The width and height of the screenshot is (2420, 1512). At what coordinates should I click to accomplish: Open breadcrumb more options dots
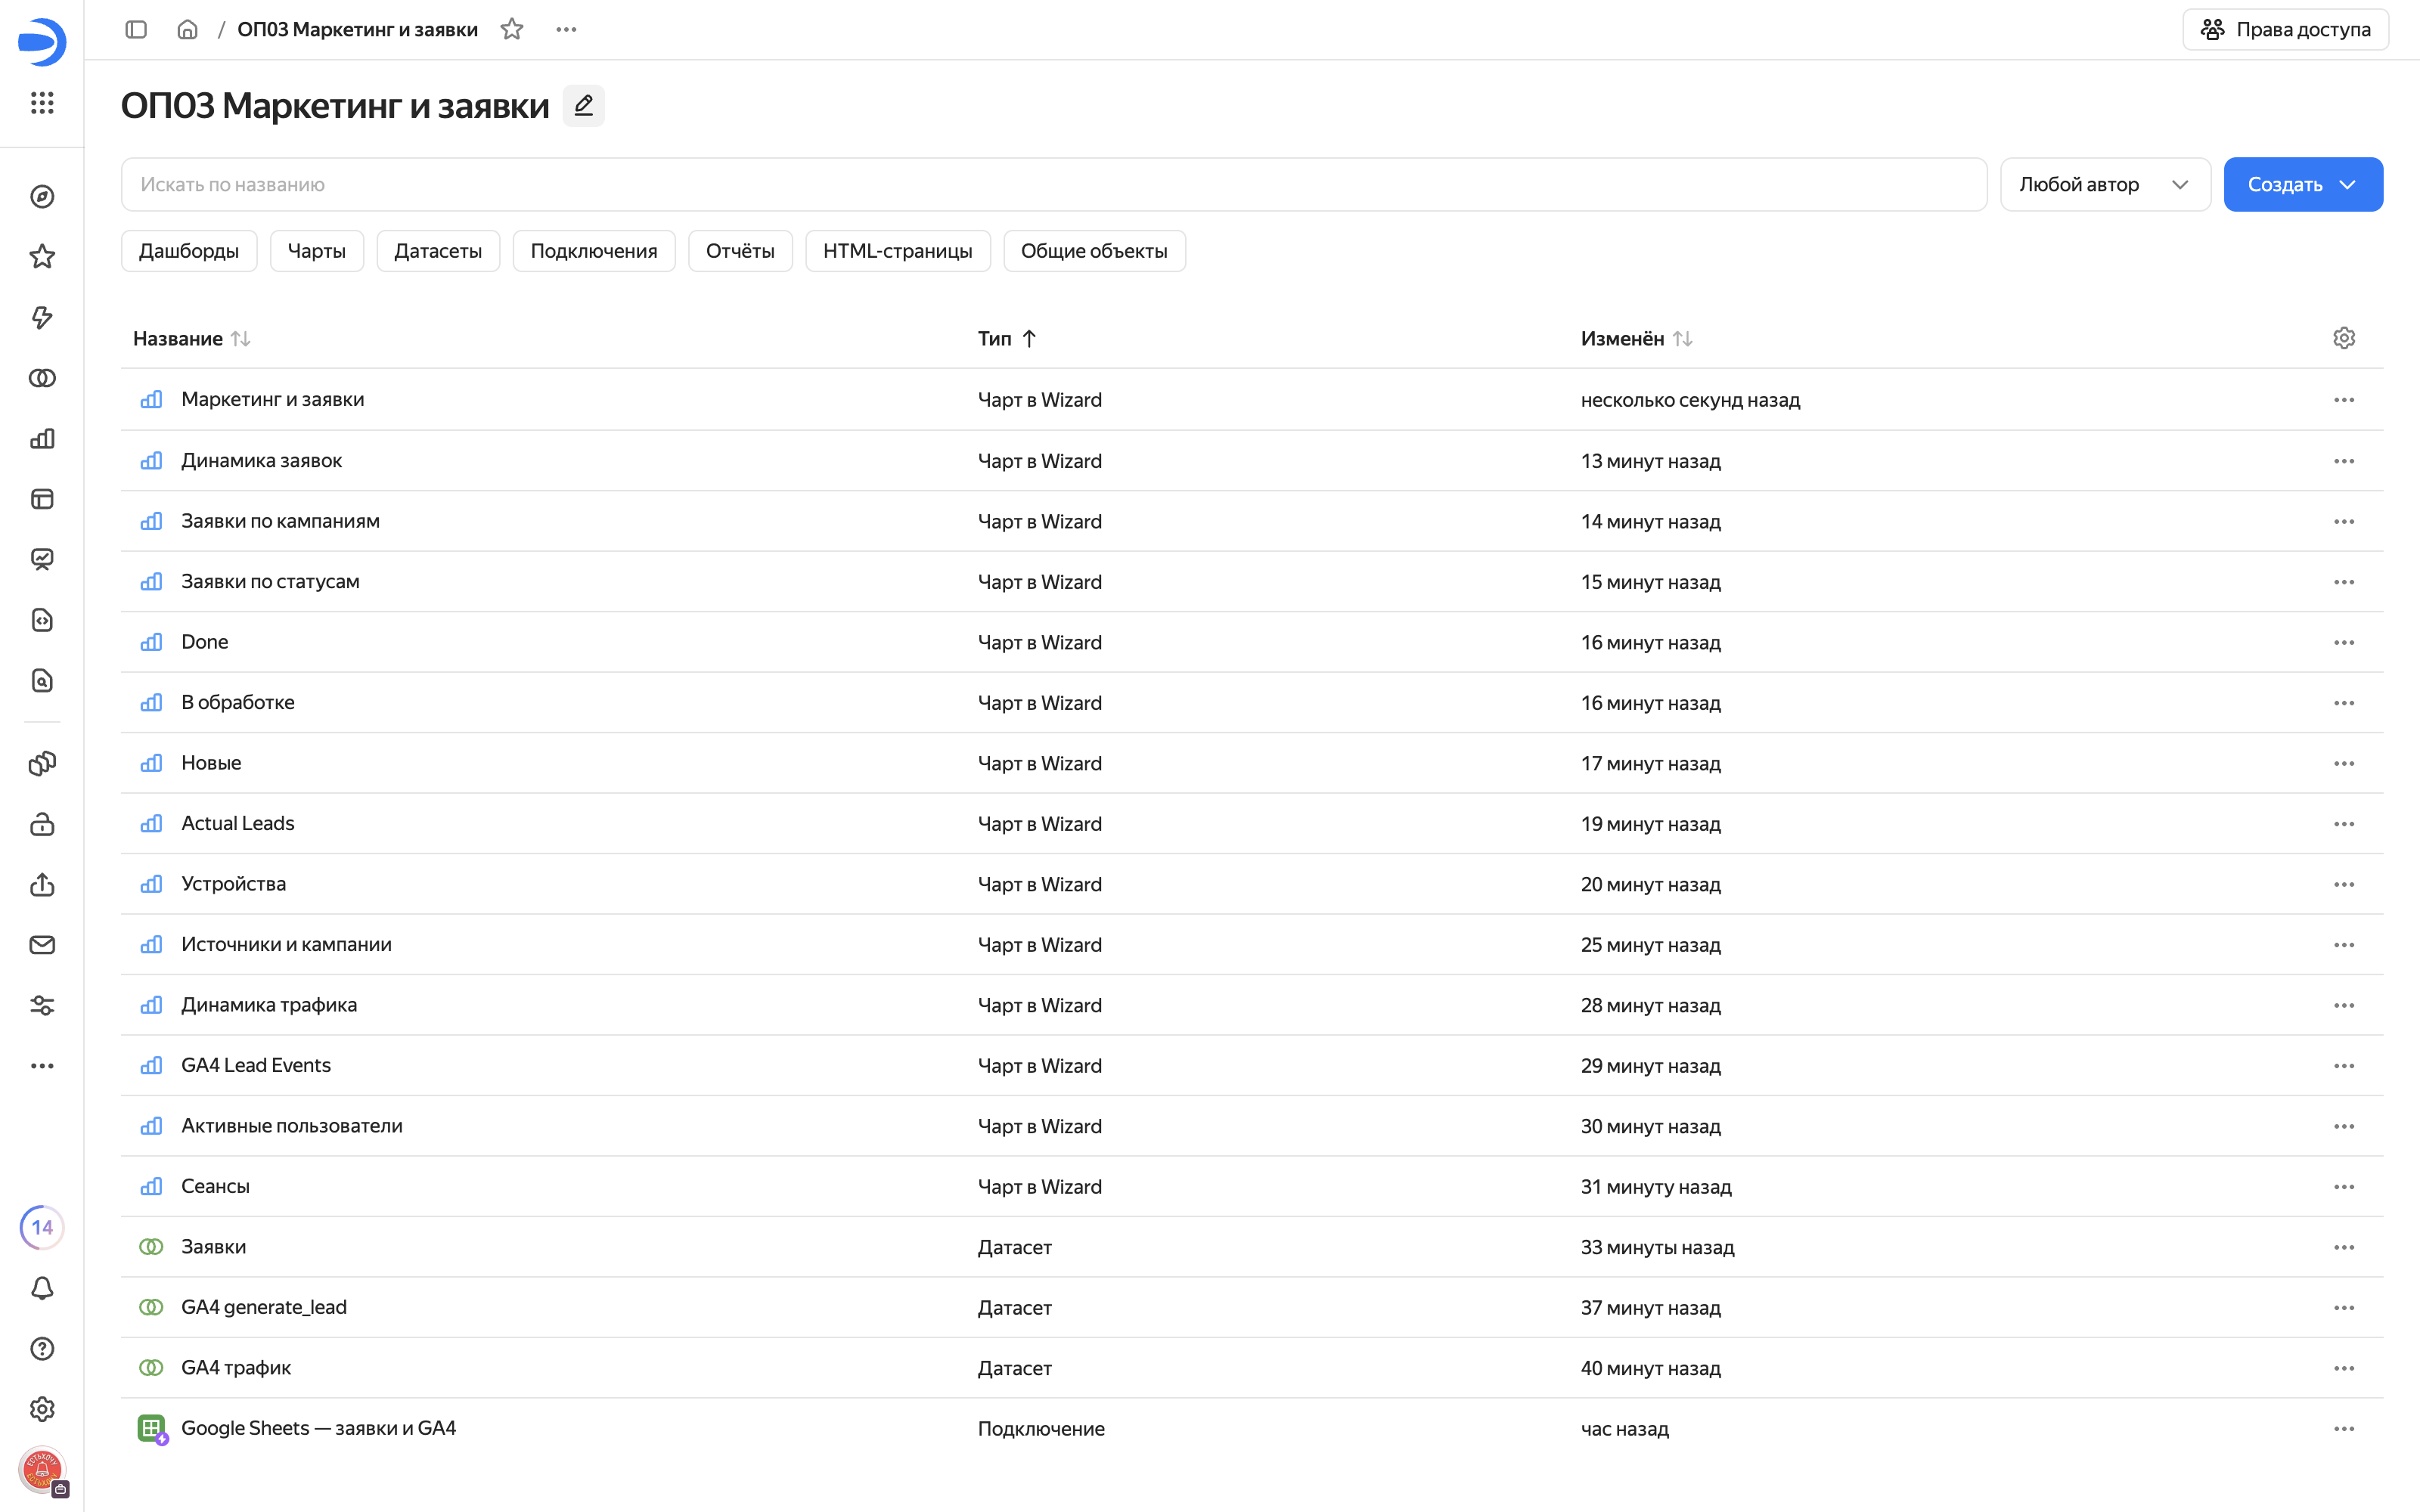point(566,29)
